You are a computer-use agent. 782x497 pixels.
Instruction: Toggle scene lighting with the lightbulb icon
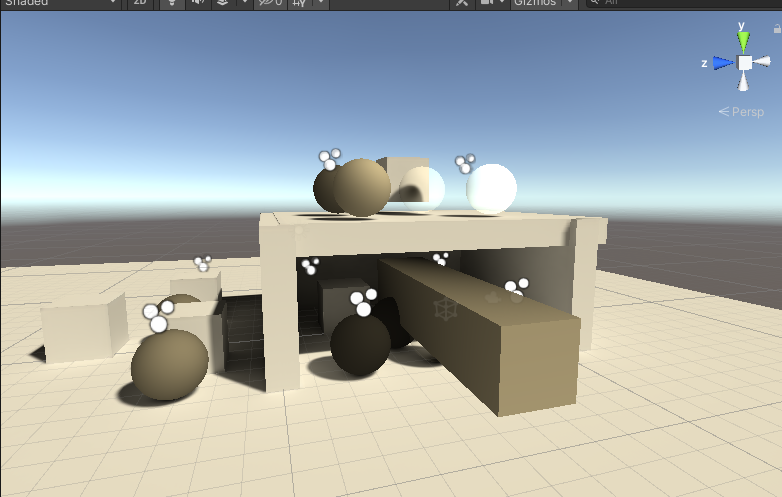pyautogui.click(x=171, y=3)
